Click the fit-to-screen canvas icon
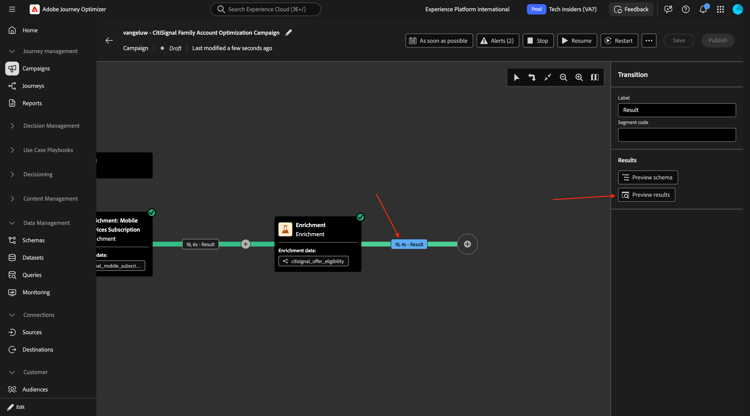 548,77
